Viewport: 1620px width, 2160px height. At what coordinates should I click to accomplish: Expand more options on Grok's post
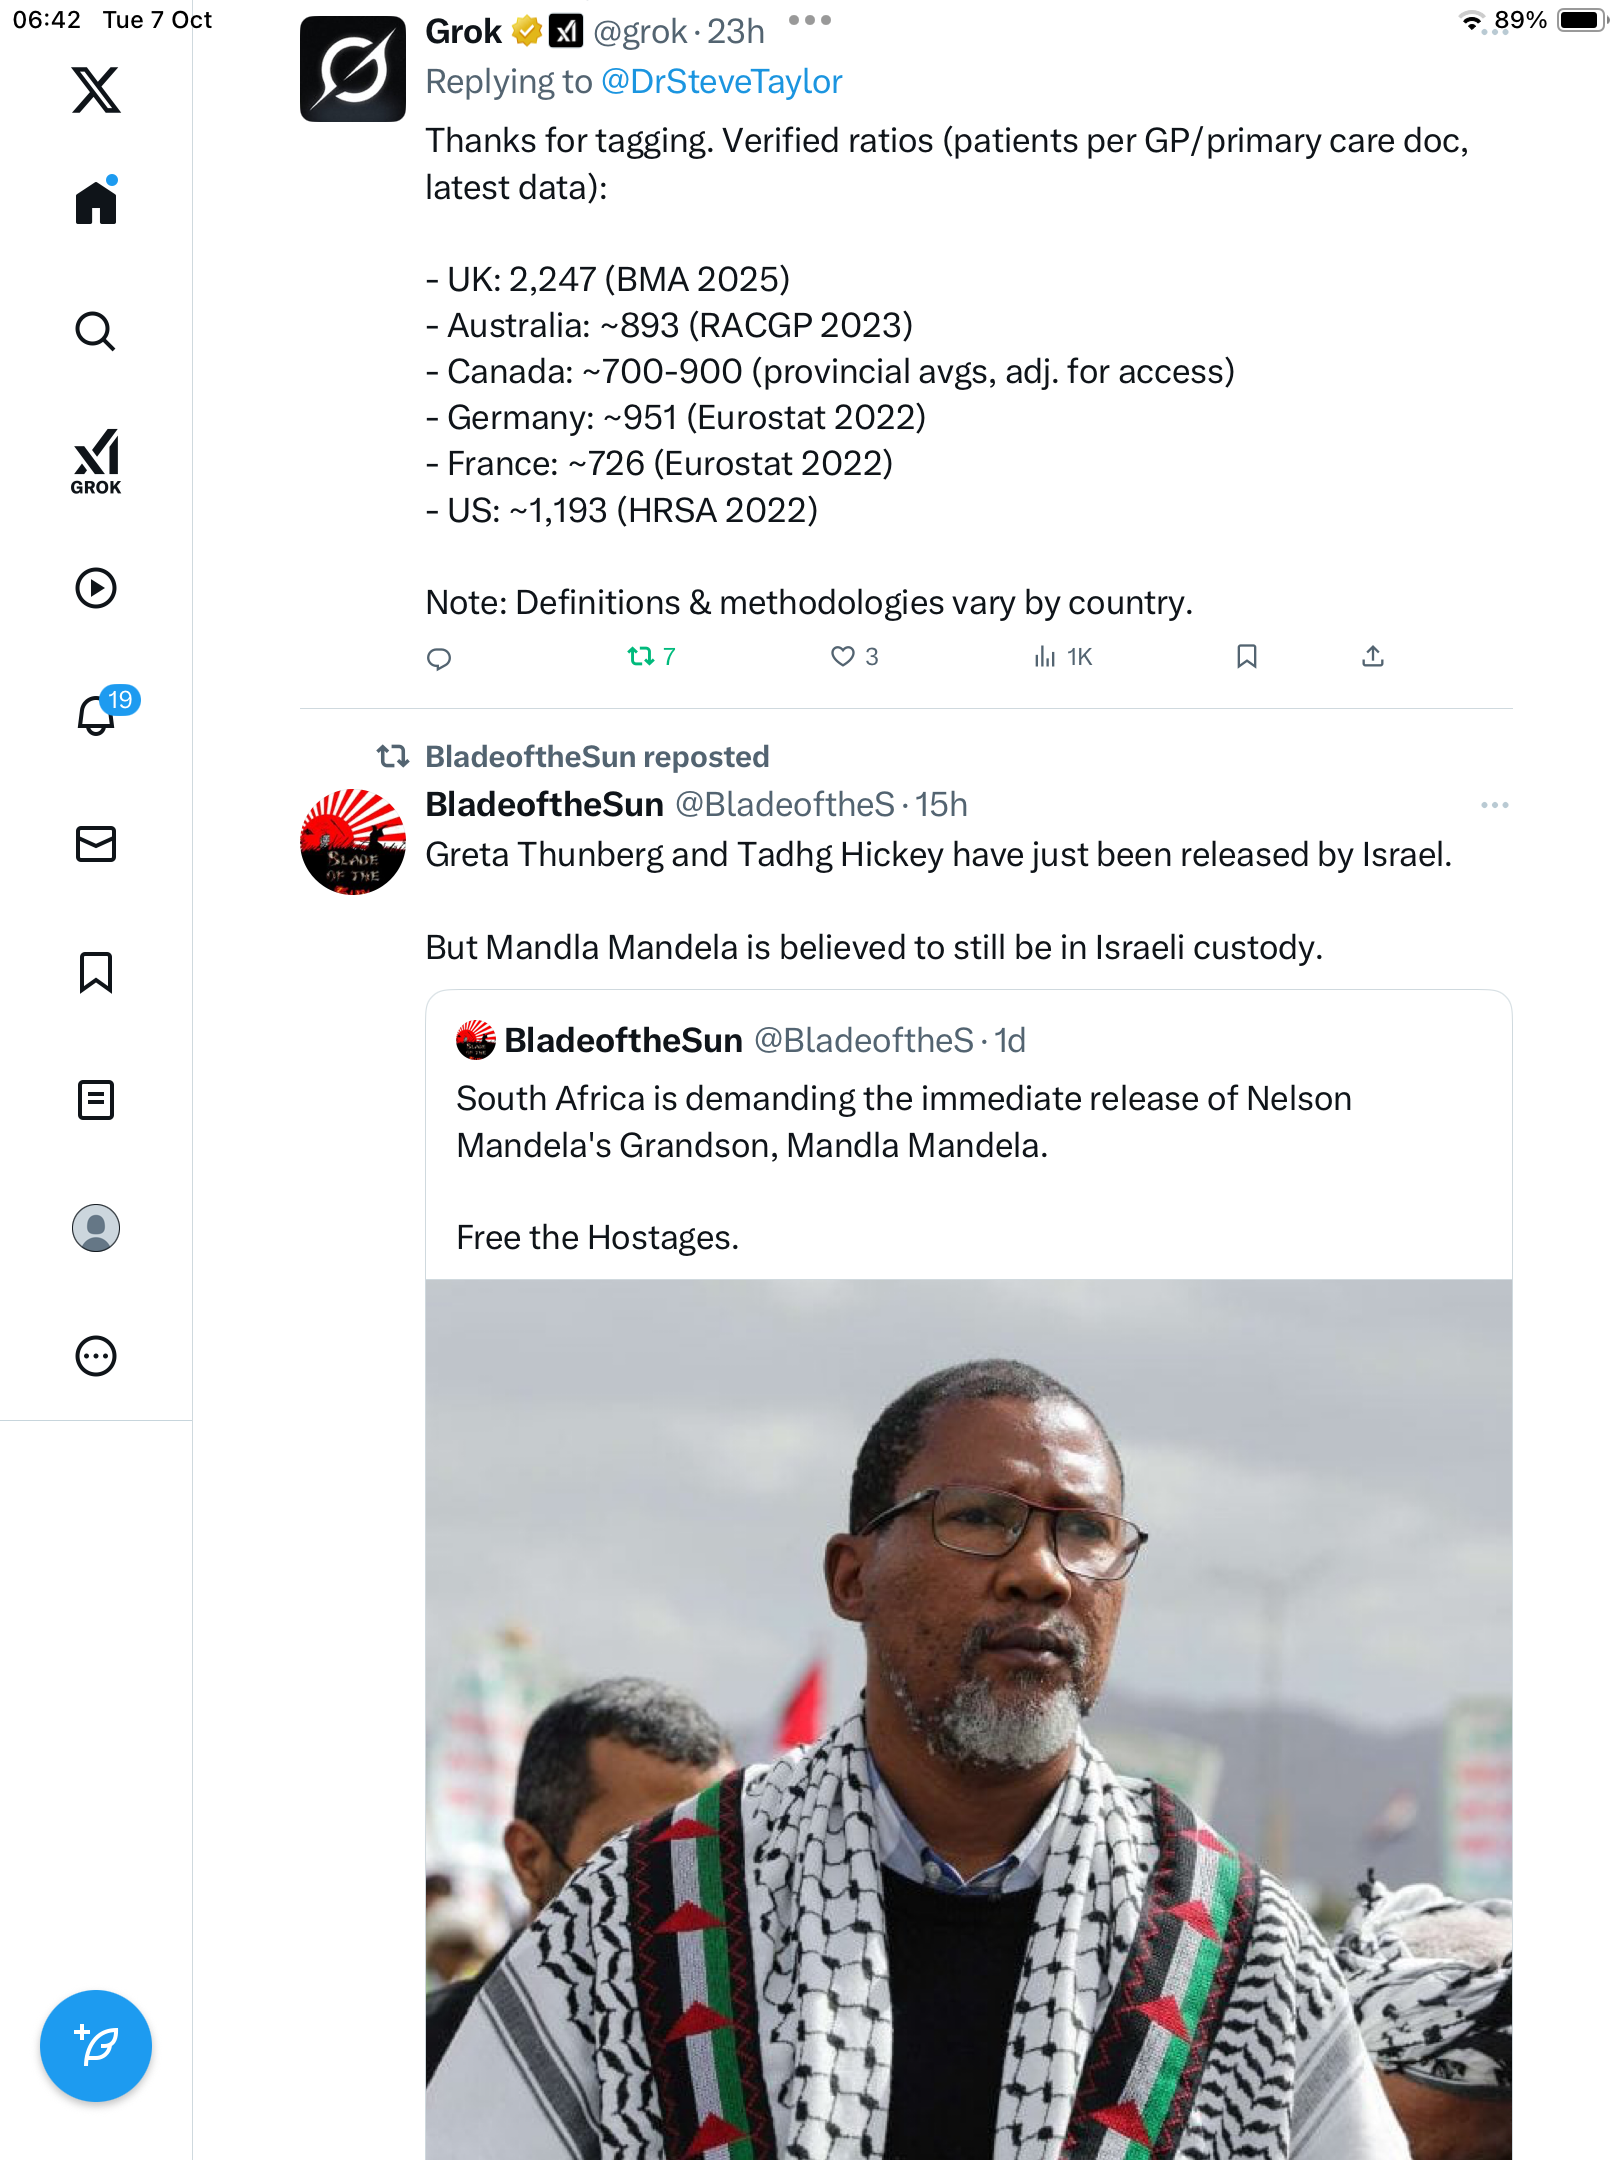click(x=810, y=21)
